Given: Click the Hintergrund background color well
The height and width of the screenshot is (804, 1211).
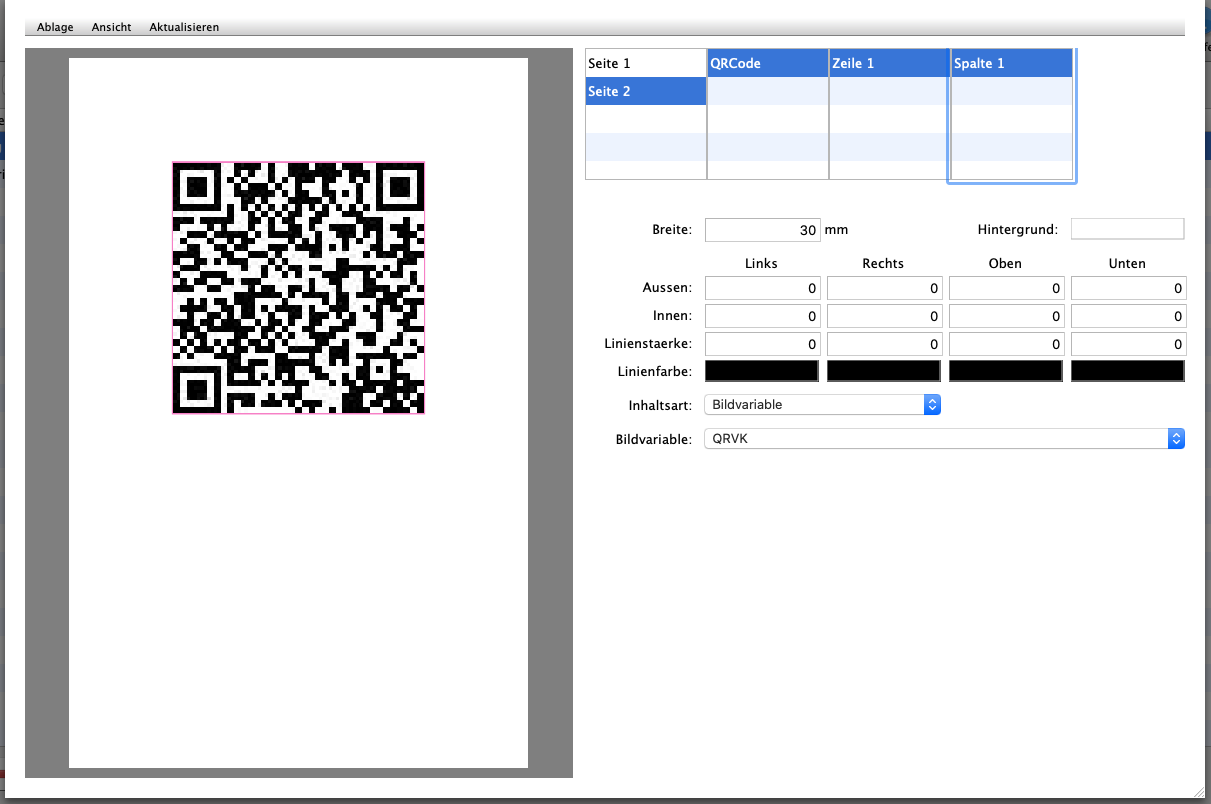Looking at the screenshot, I should [x=1127, y=229].
